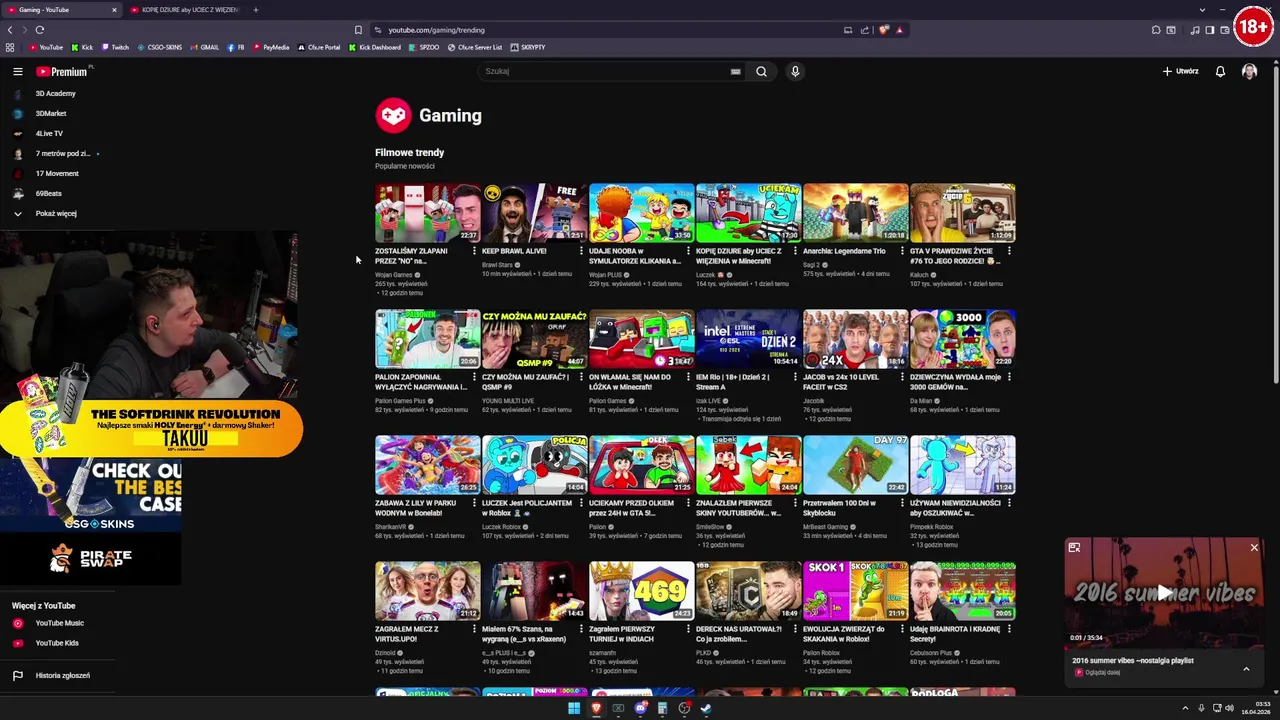Open the notifications bell
The width and height of the screenshot is (1280, 720).
point(1220,71)
